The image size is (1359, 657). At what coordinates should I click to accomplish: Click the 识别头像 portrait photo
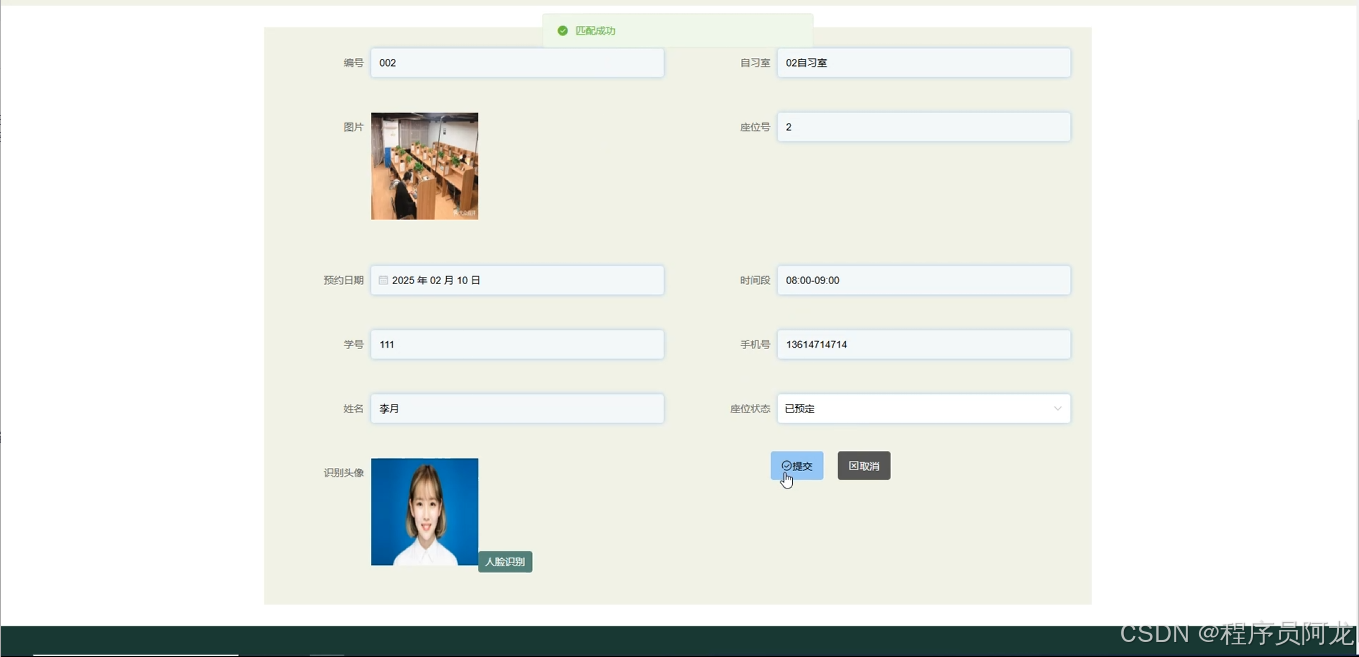coord(424,512)
